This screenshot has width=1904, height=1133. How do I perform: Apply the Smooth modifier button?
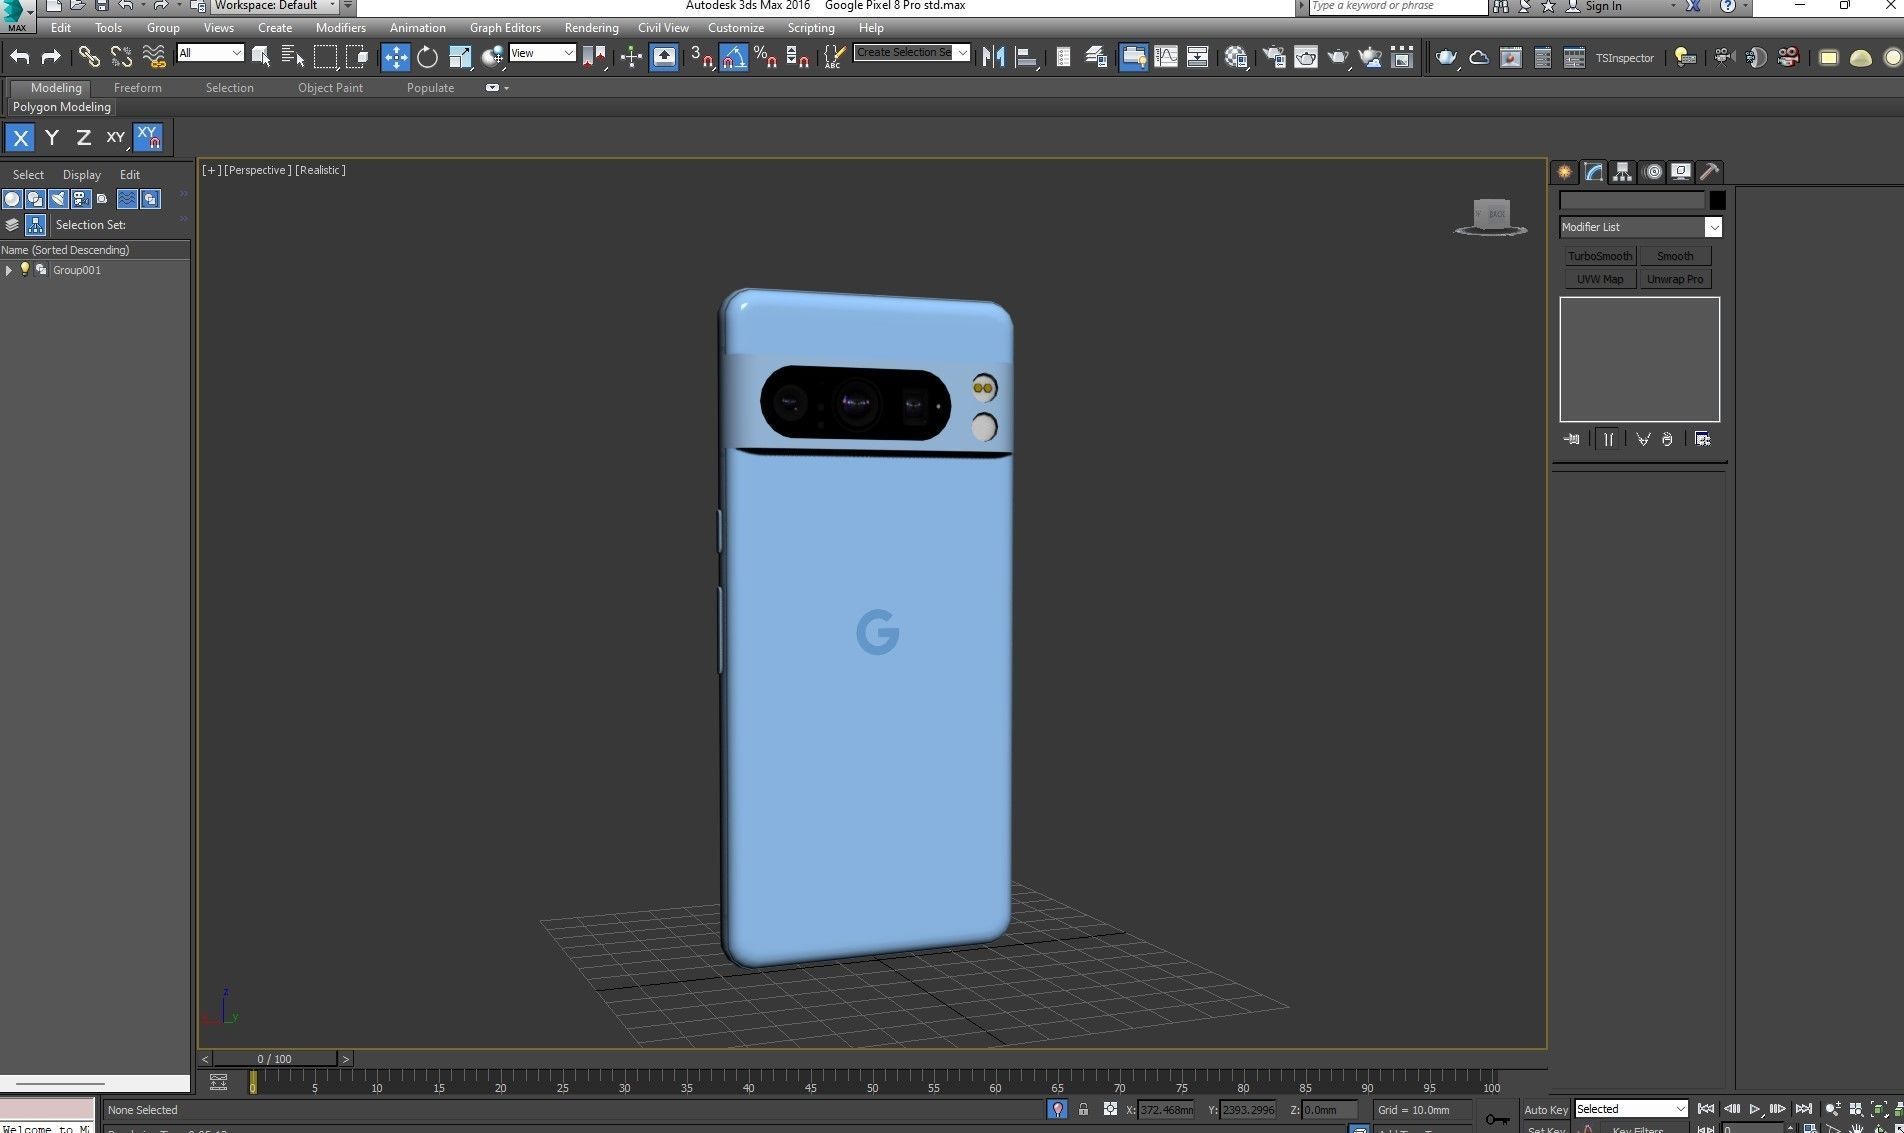1675,256
